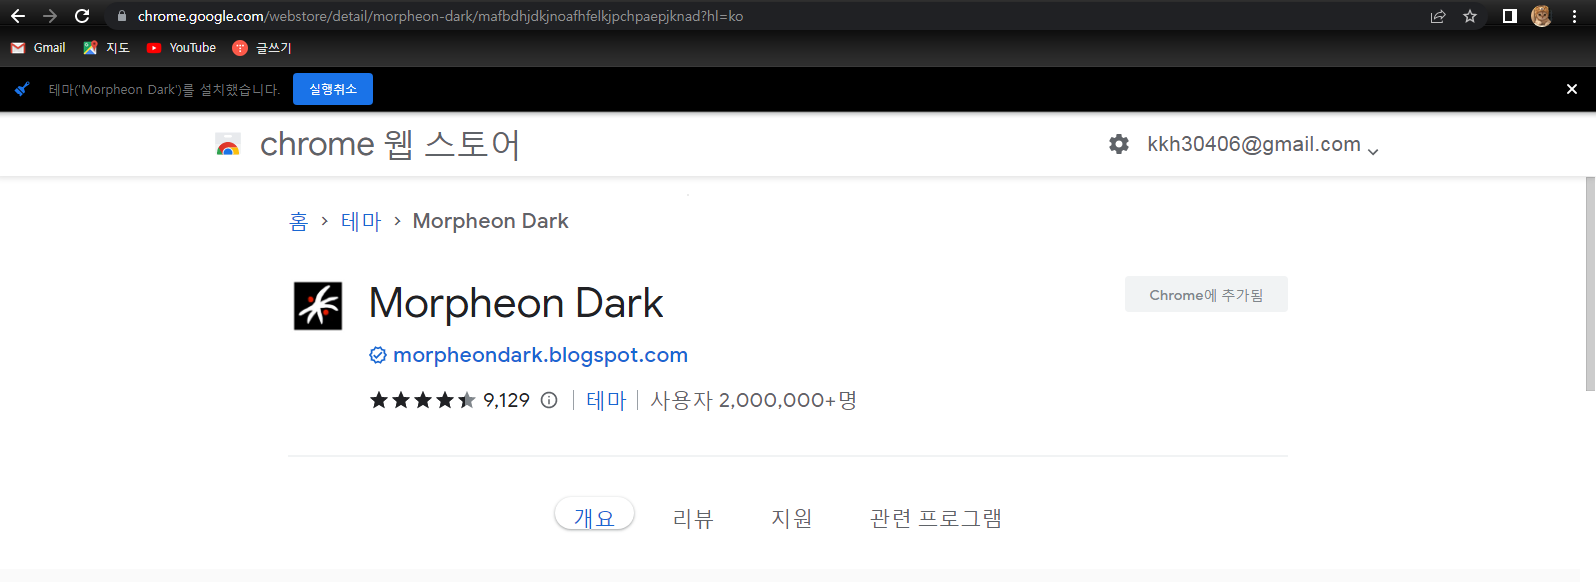1596x582 pixels.
Task: Click the chrome 웹 스토어 header text
Action: 390,145
